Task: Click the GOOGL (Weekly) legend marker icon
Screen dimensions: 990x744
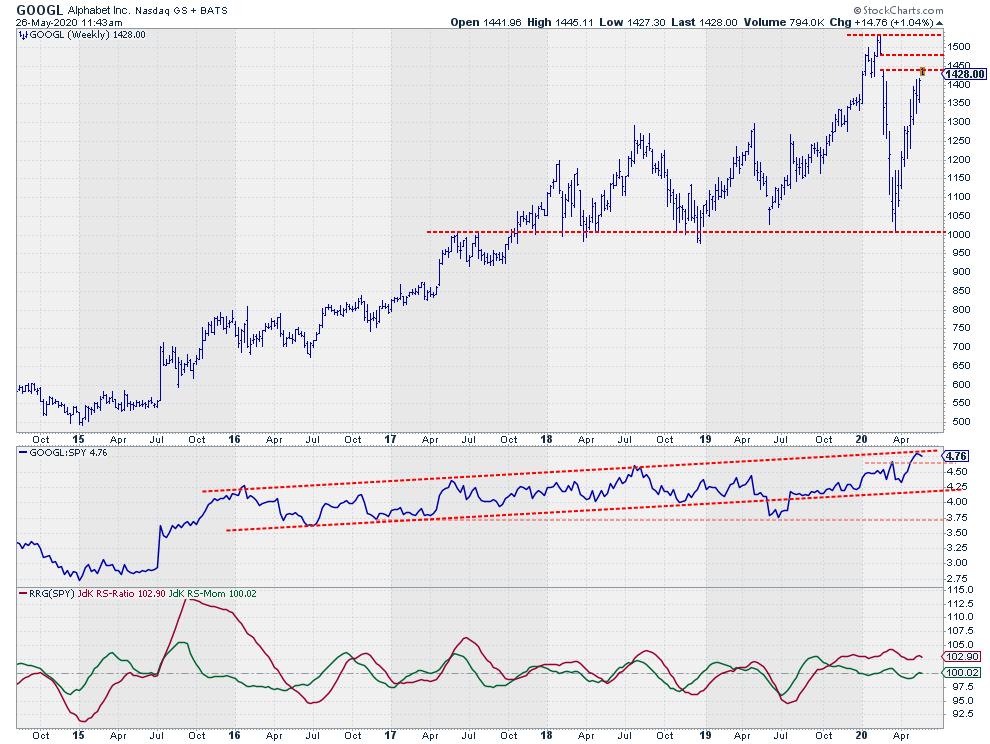Action: click(x=23, y=35)
